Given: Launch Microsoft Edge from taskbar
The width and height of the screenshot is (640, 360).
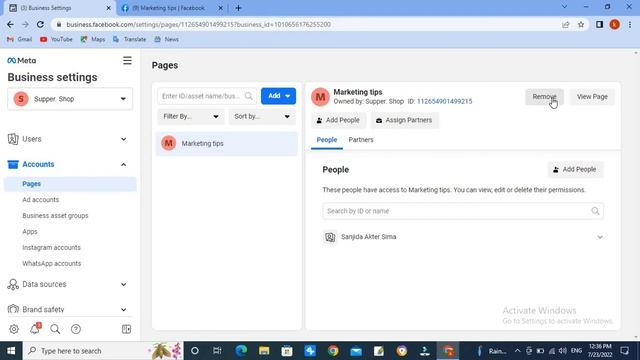Looking at the screenshot, I should tap(241, 351).
